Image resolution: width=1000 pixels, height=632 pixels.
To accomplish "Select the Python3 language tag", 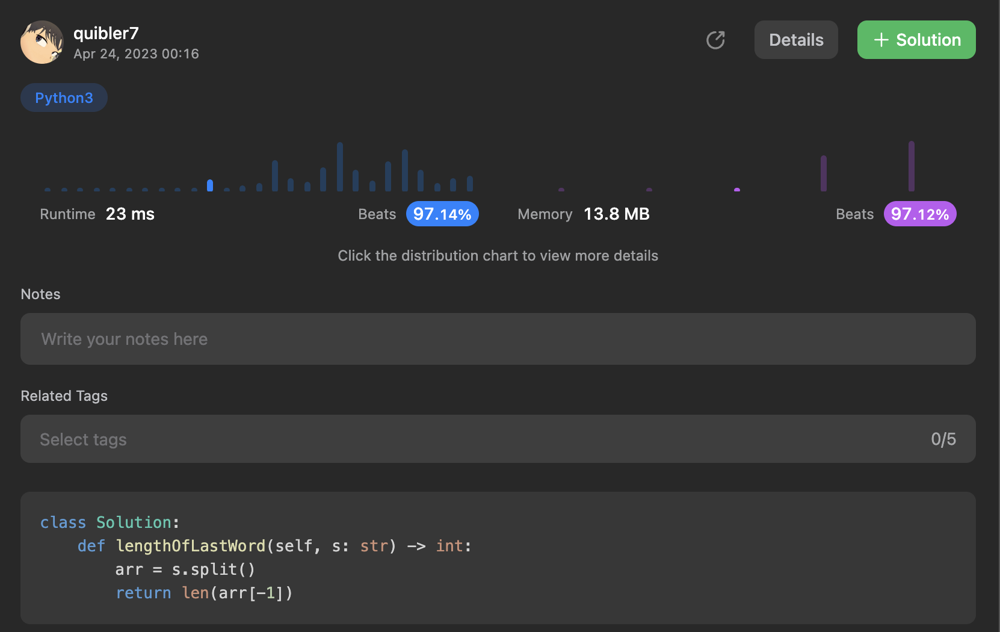I will pos(64,98).
